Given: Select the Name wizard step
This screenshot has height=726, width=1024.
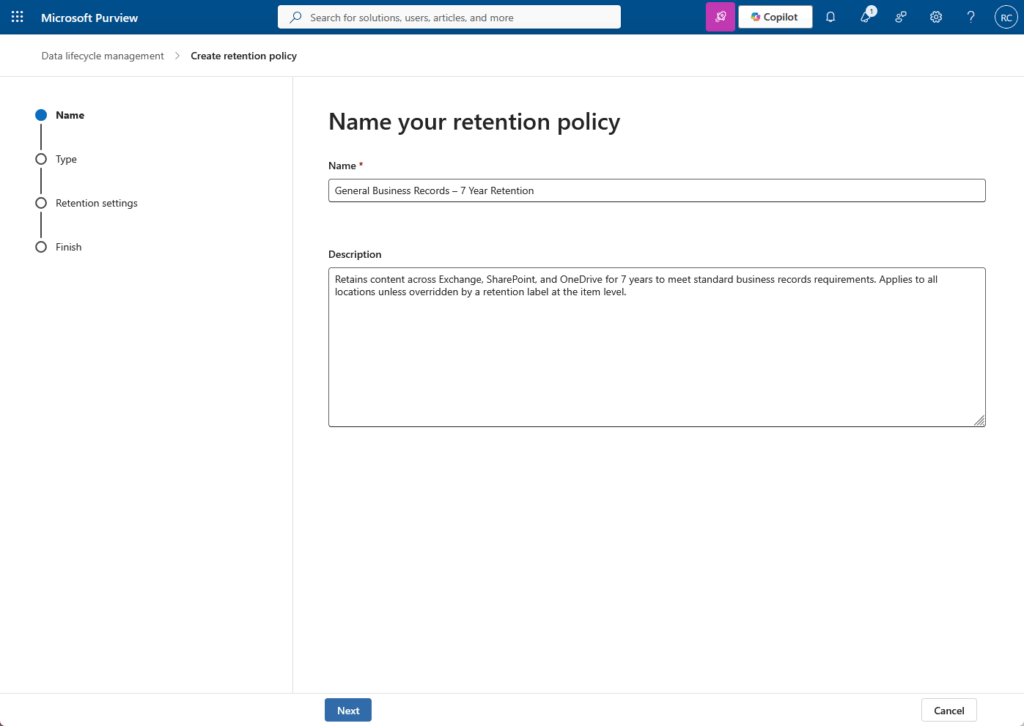Looking at the screenshot, I should pyautogui.click(x=60, y=115).
